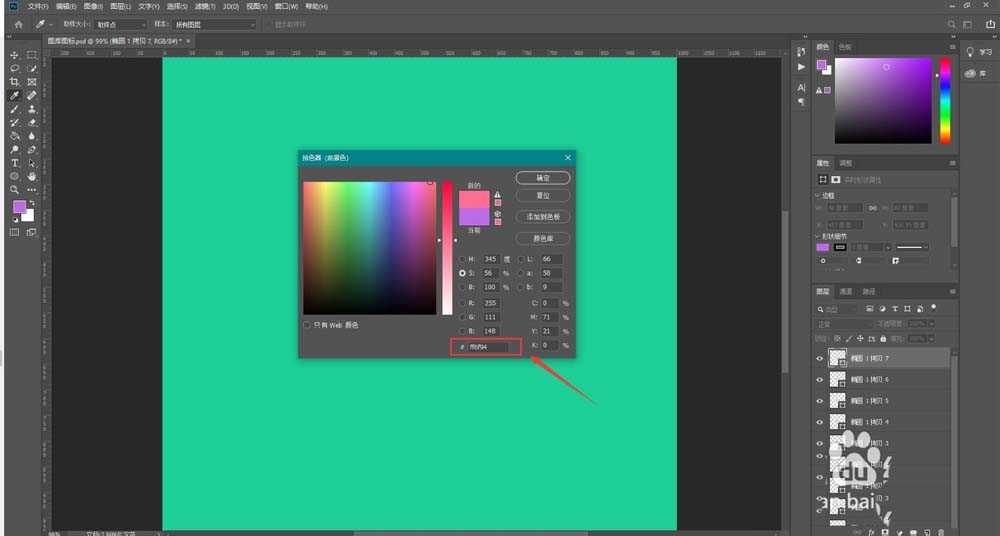
Task: Click the Home icon in options bar
Action: click(x=18, y=24)
